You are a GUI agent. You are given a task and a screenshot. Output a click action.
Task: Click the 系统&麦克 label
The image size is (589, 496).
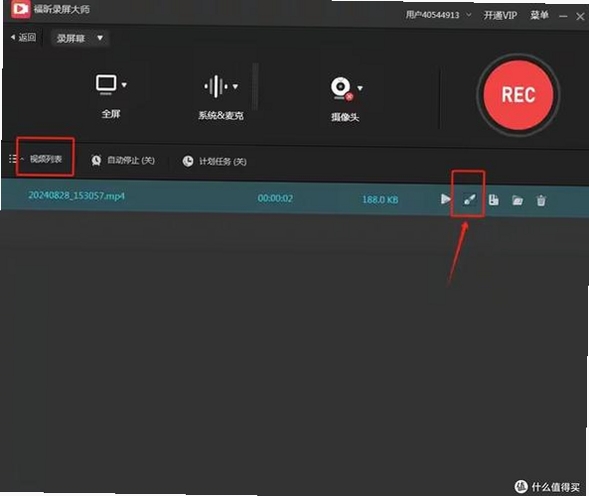tap(221, 115)
